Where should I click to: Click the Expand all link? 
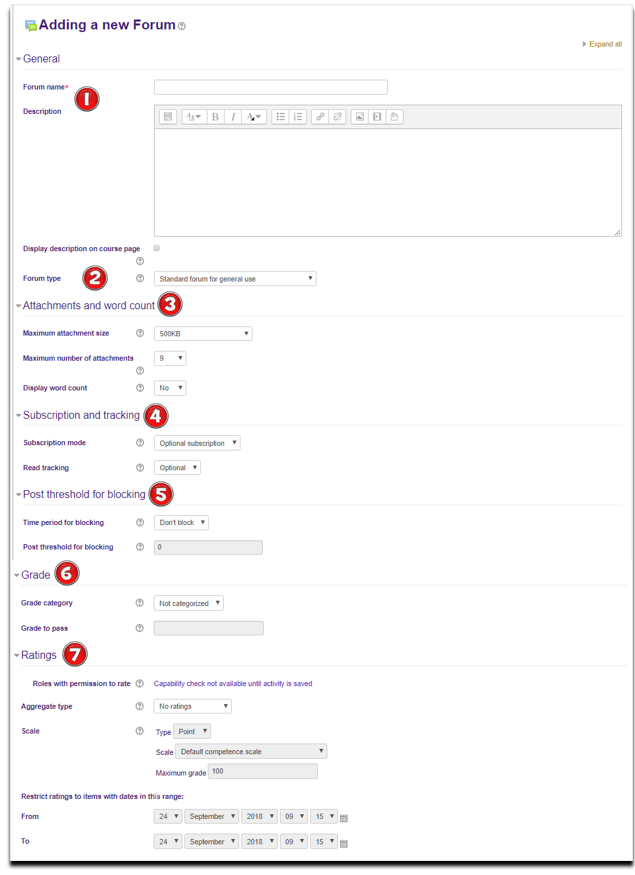[603, 44]
